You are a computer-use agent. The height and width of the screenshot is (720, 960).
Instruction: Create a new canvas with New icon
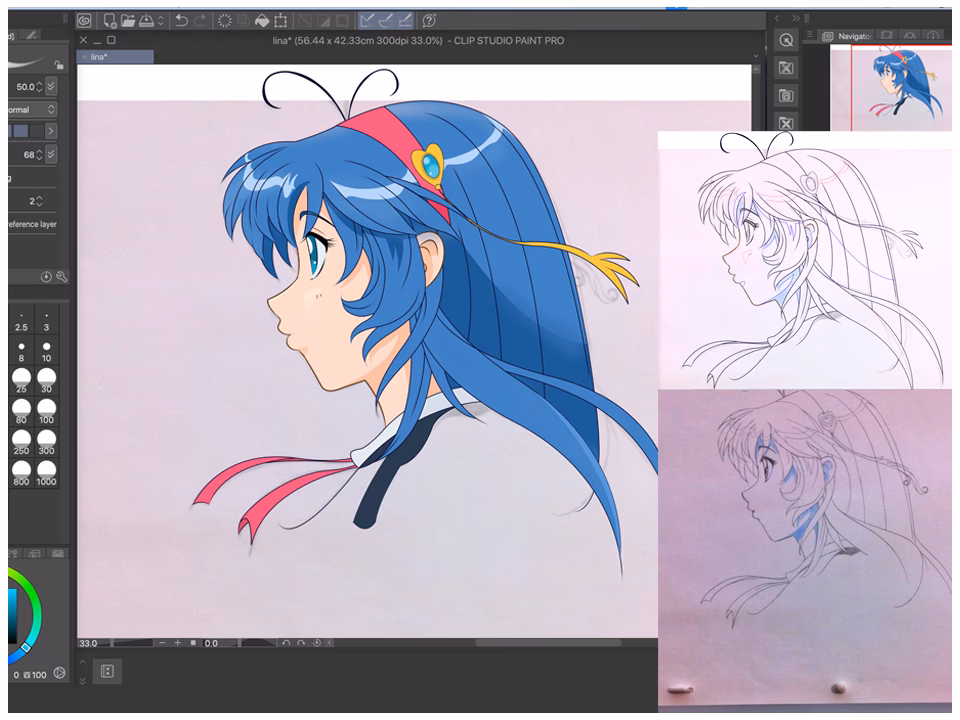coord(110,20)
